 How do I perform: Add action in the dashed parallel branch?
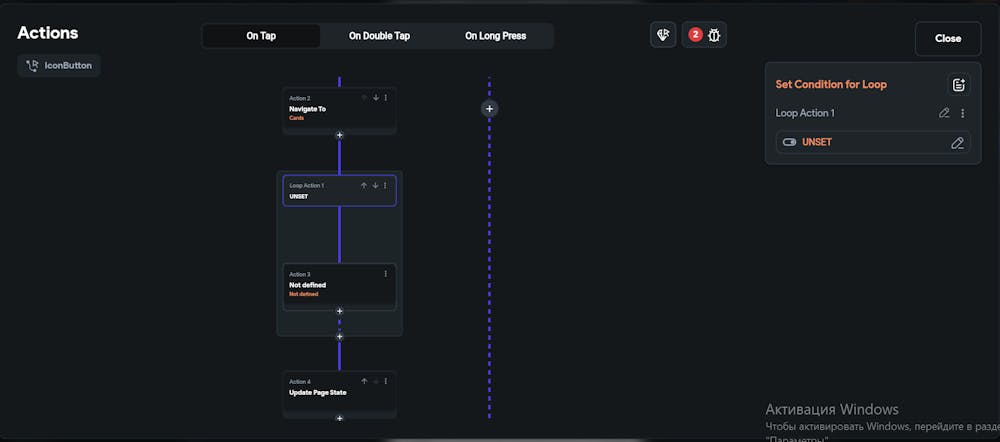pyautogui.click(x=489, y=108)
